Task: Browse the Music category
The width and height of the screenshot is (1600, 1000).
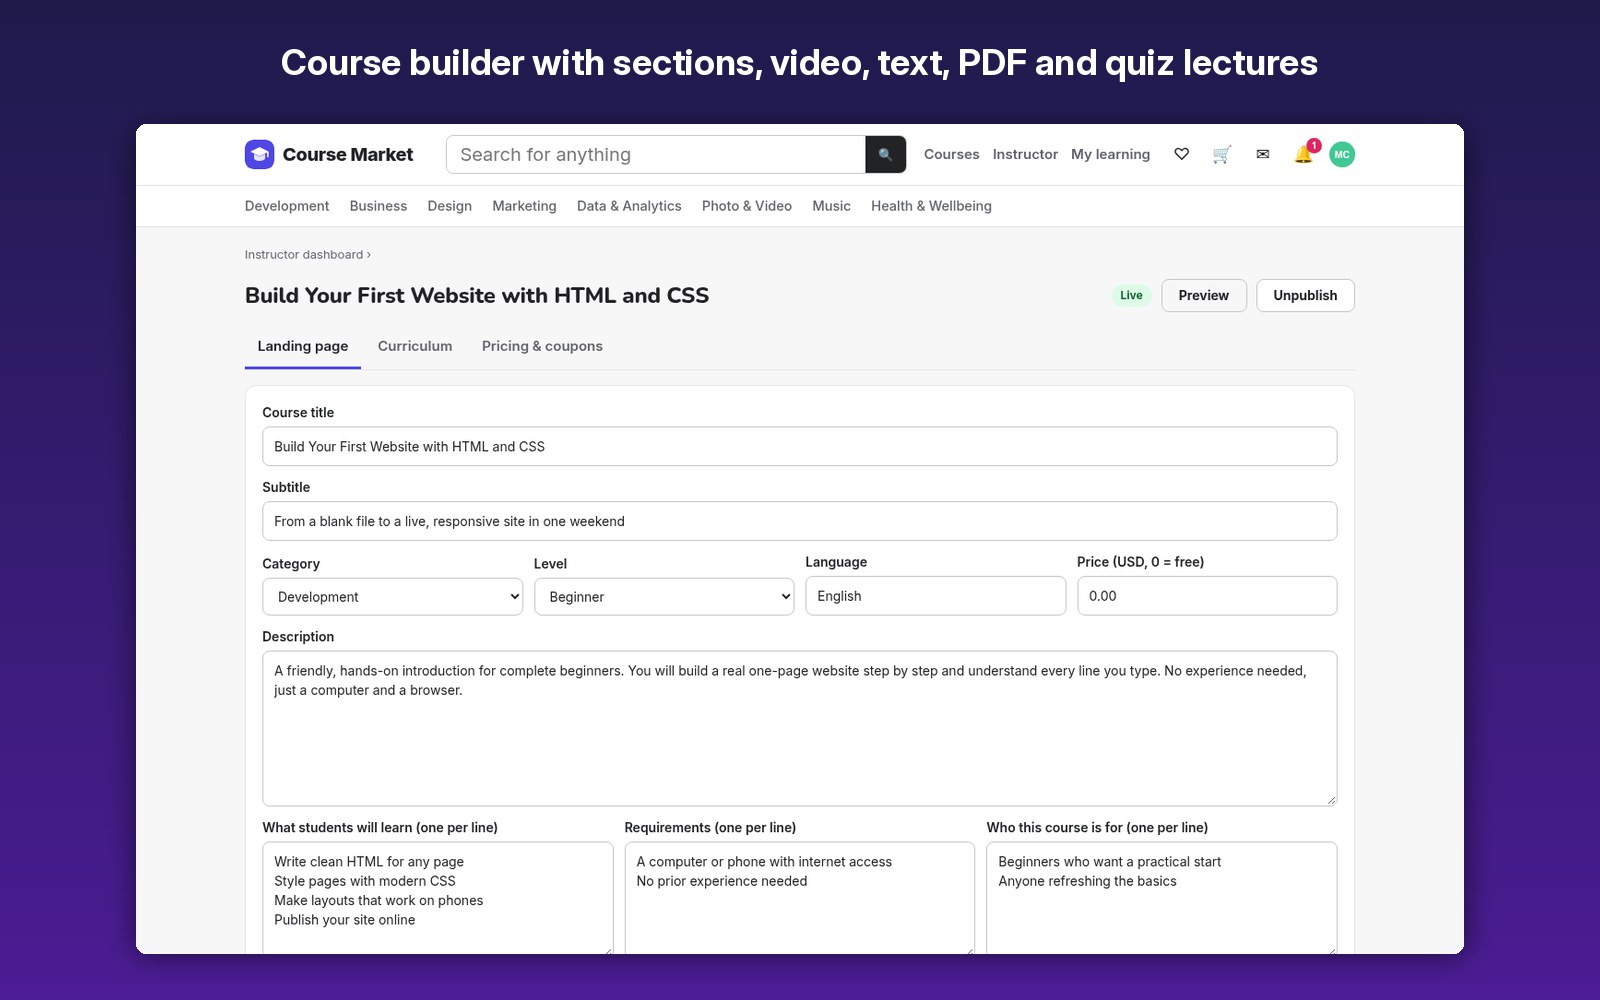Action: 831,206
